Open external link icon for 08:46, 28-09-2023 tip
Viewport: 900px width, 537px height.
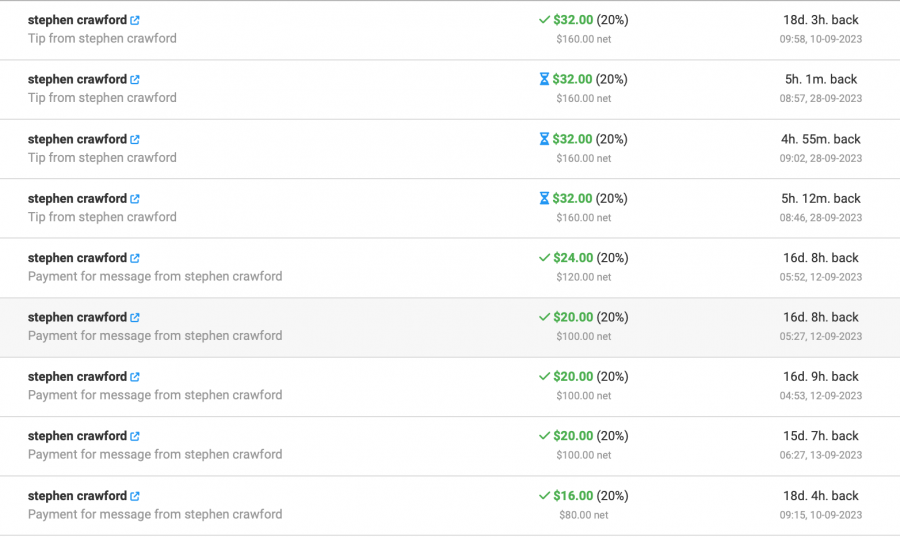135,199
